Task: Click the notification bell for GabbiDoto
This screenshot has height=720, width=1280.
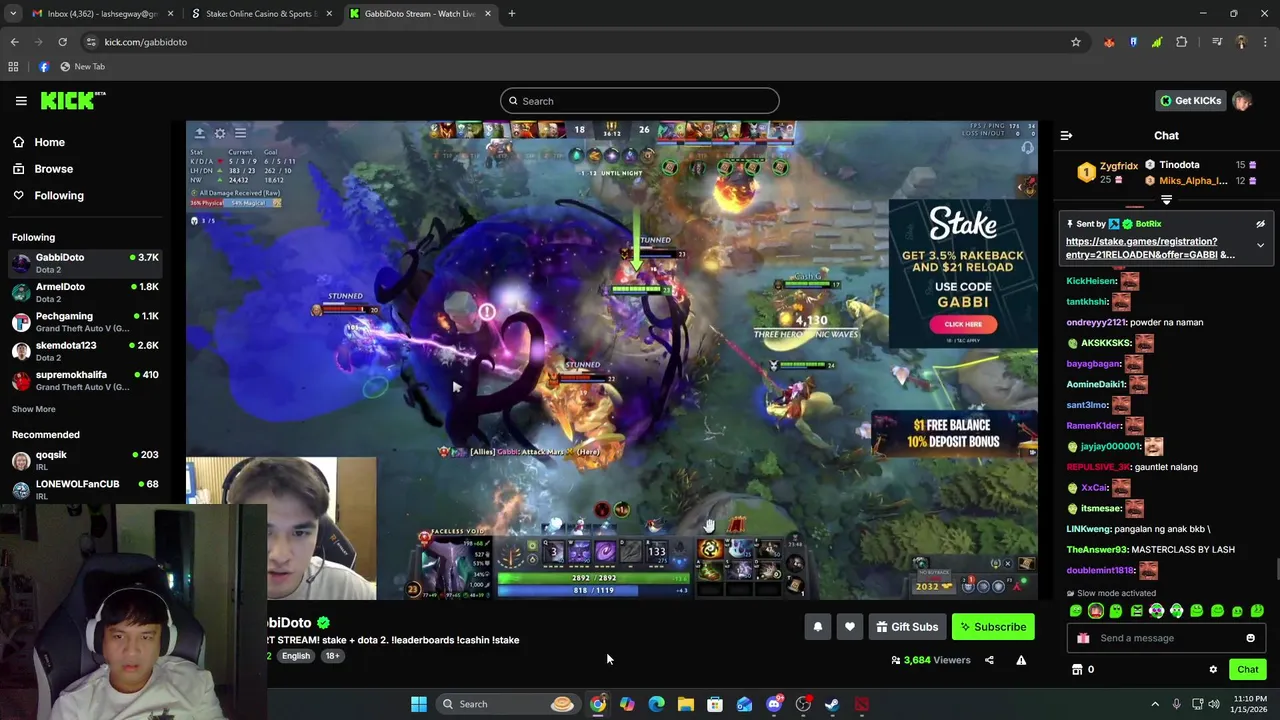Action: [817, 627]
